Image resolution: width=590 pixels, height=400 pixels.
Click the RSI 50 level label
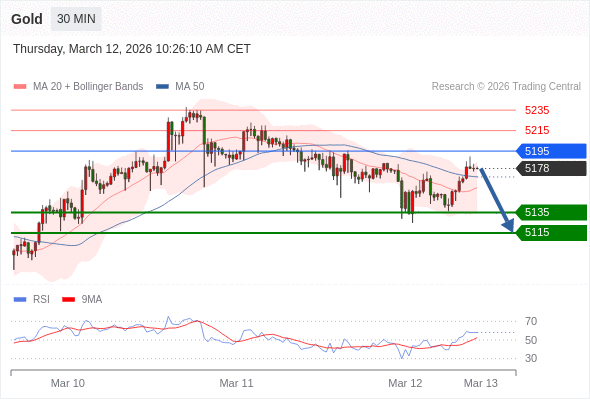pyautogui.click(x=531, y=340)
